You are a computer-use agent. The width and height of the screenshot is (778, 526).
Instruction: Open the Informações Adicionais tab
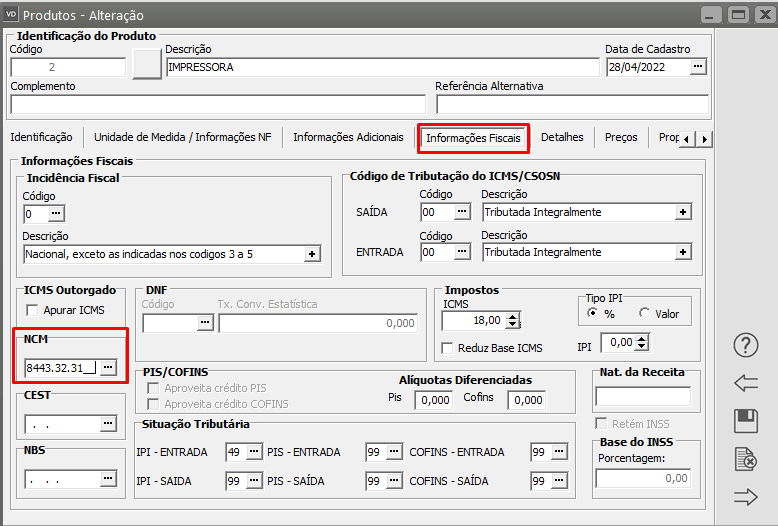(348, 137)
